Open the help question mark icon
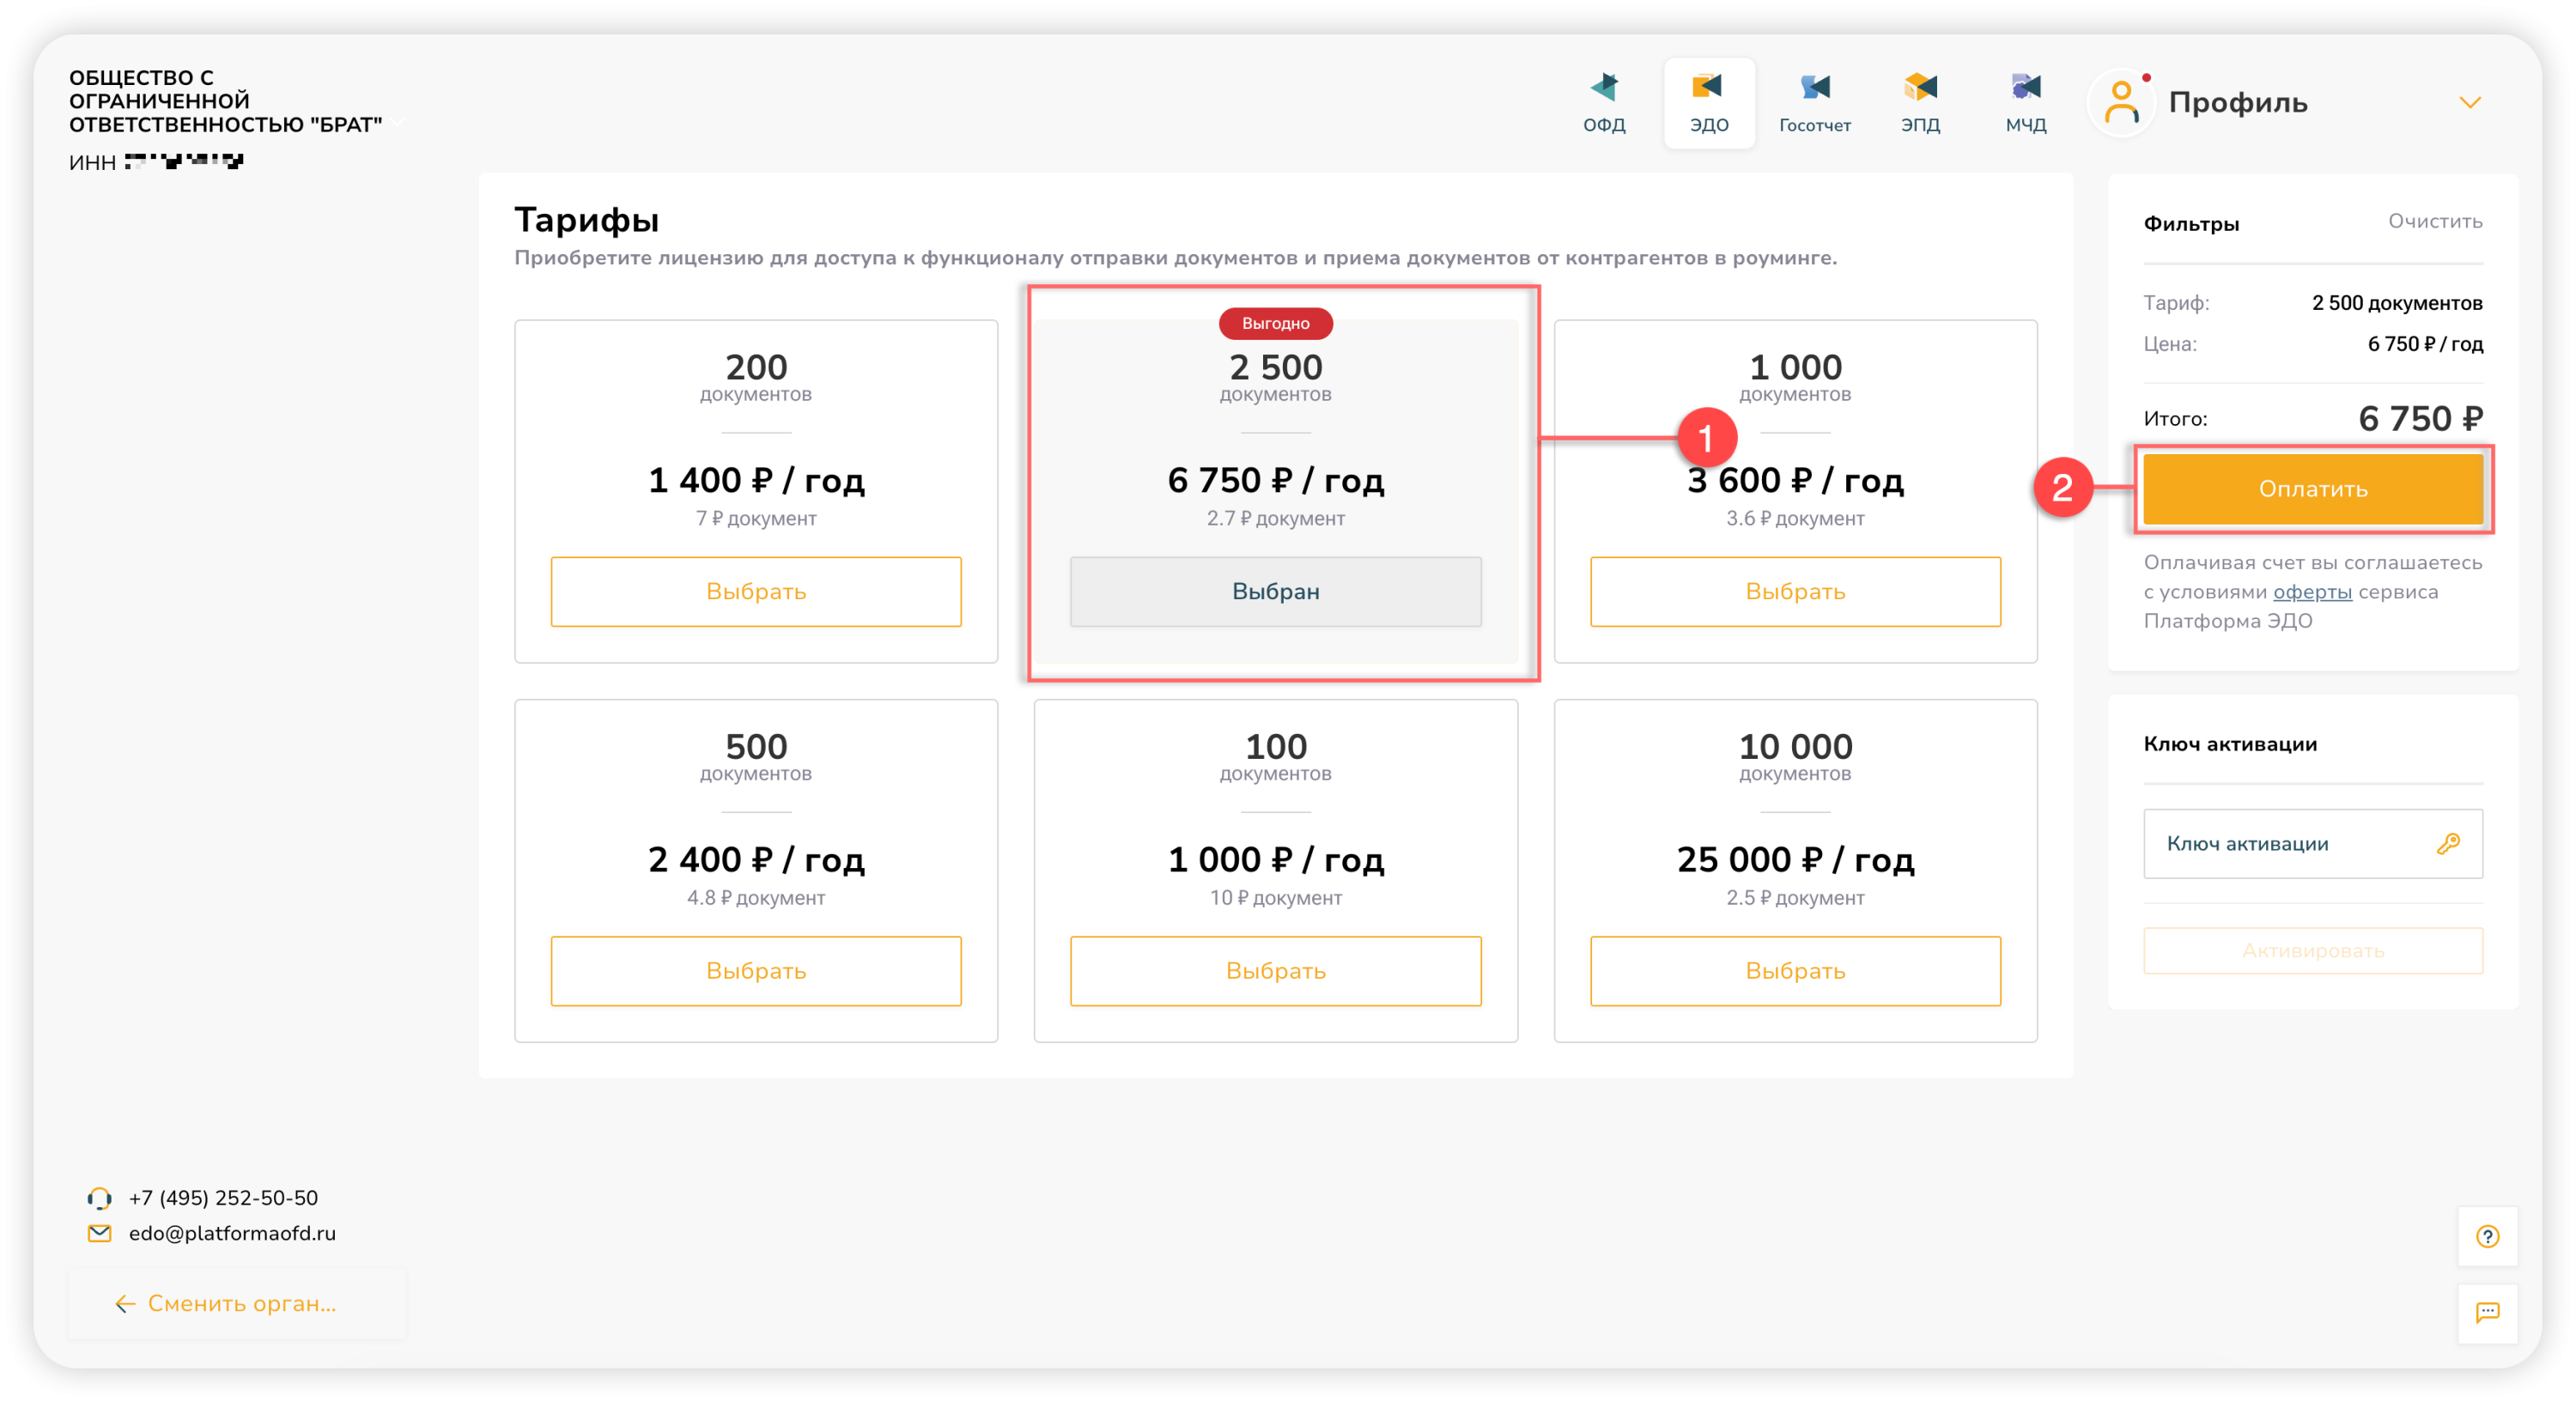The width and height of the screenshot is (2576, 1402). [x=2487, y=1236]
